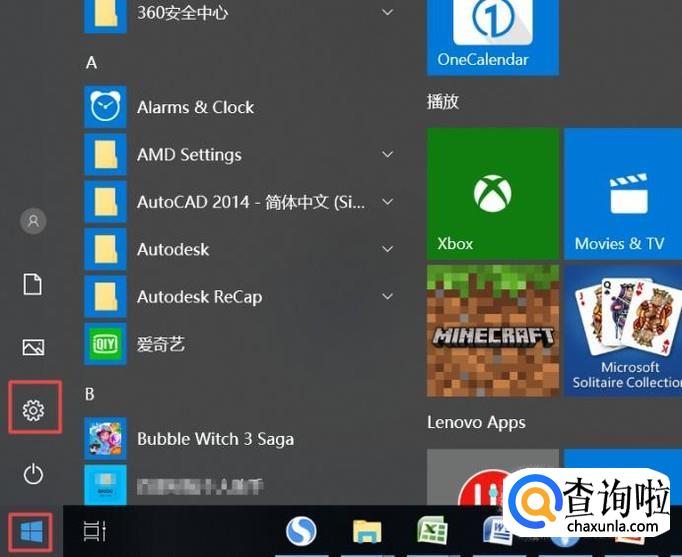
Task: Click the AutoCAD 2014 folder icon
Action: tap(105, 202)
